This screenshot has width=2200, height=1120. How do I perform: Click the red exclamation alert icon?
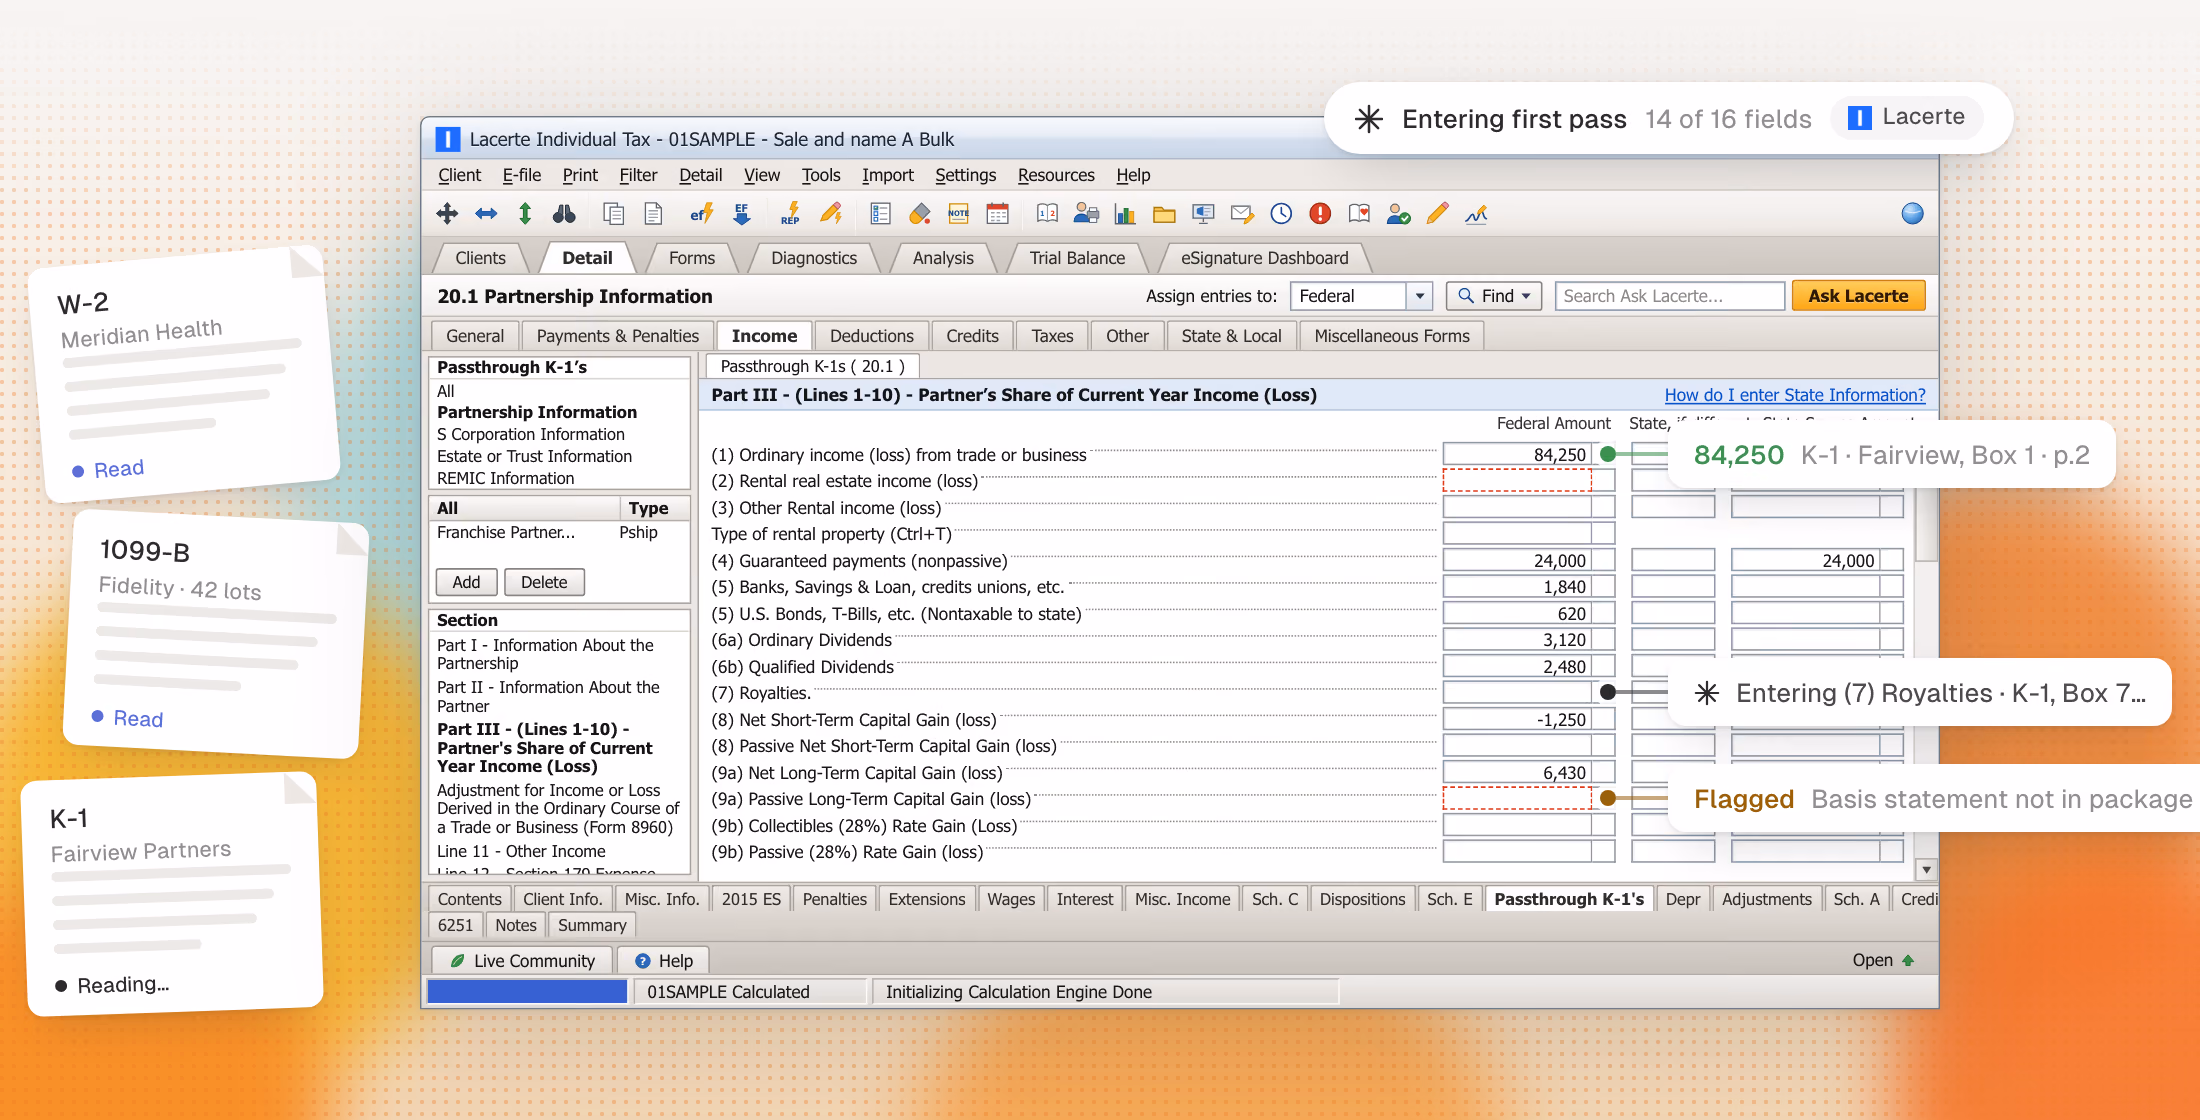click(1320, 214)
